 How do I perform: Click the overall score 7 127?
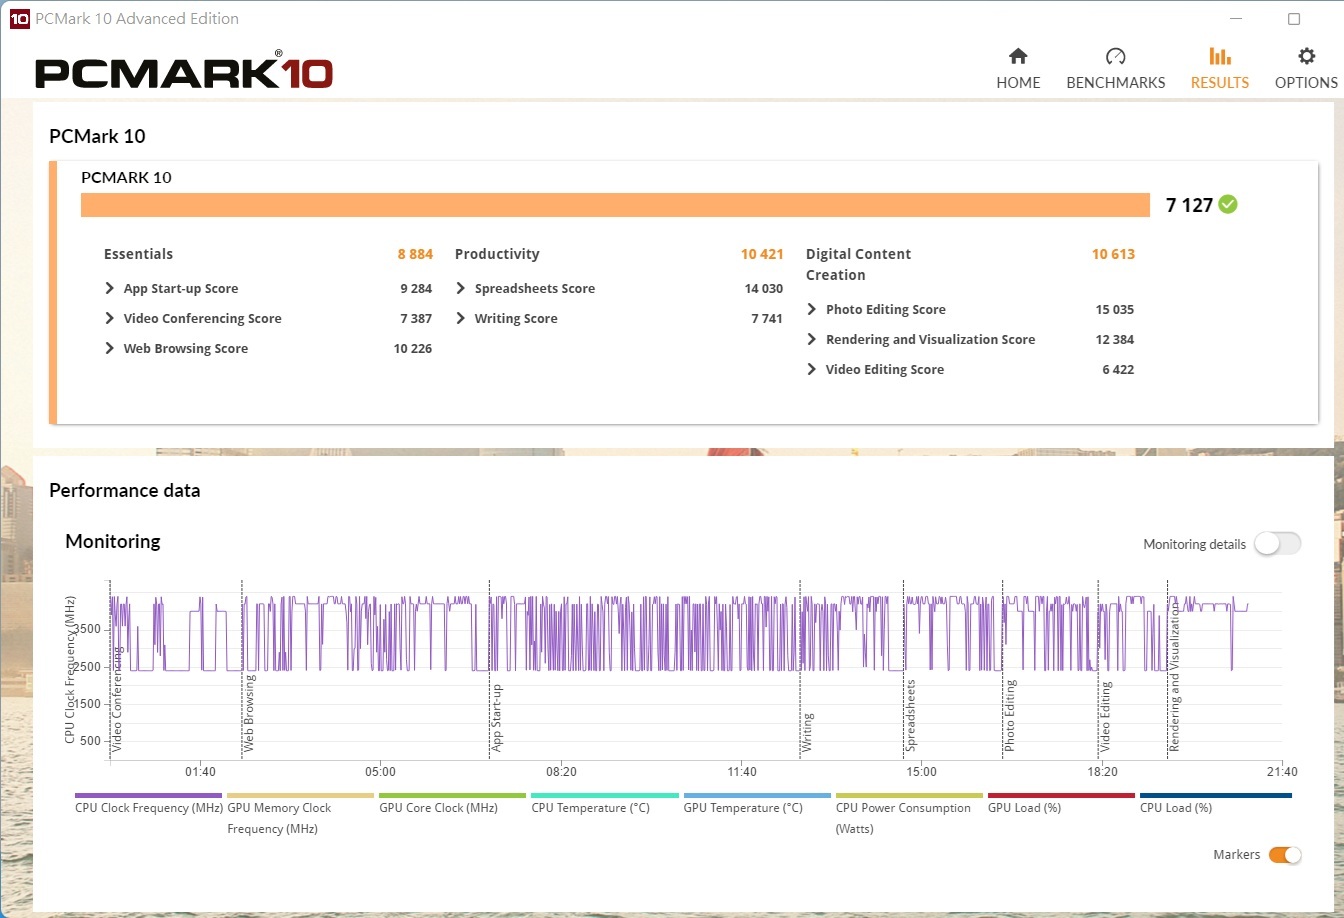coord(1189,205)
